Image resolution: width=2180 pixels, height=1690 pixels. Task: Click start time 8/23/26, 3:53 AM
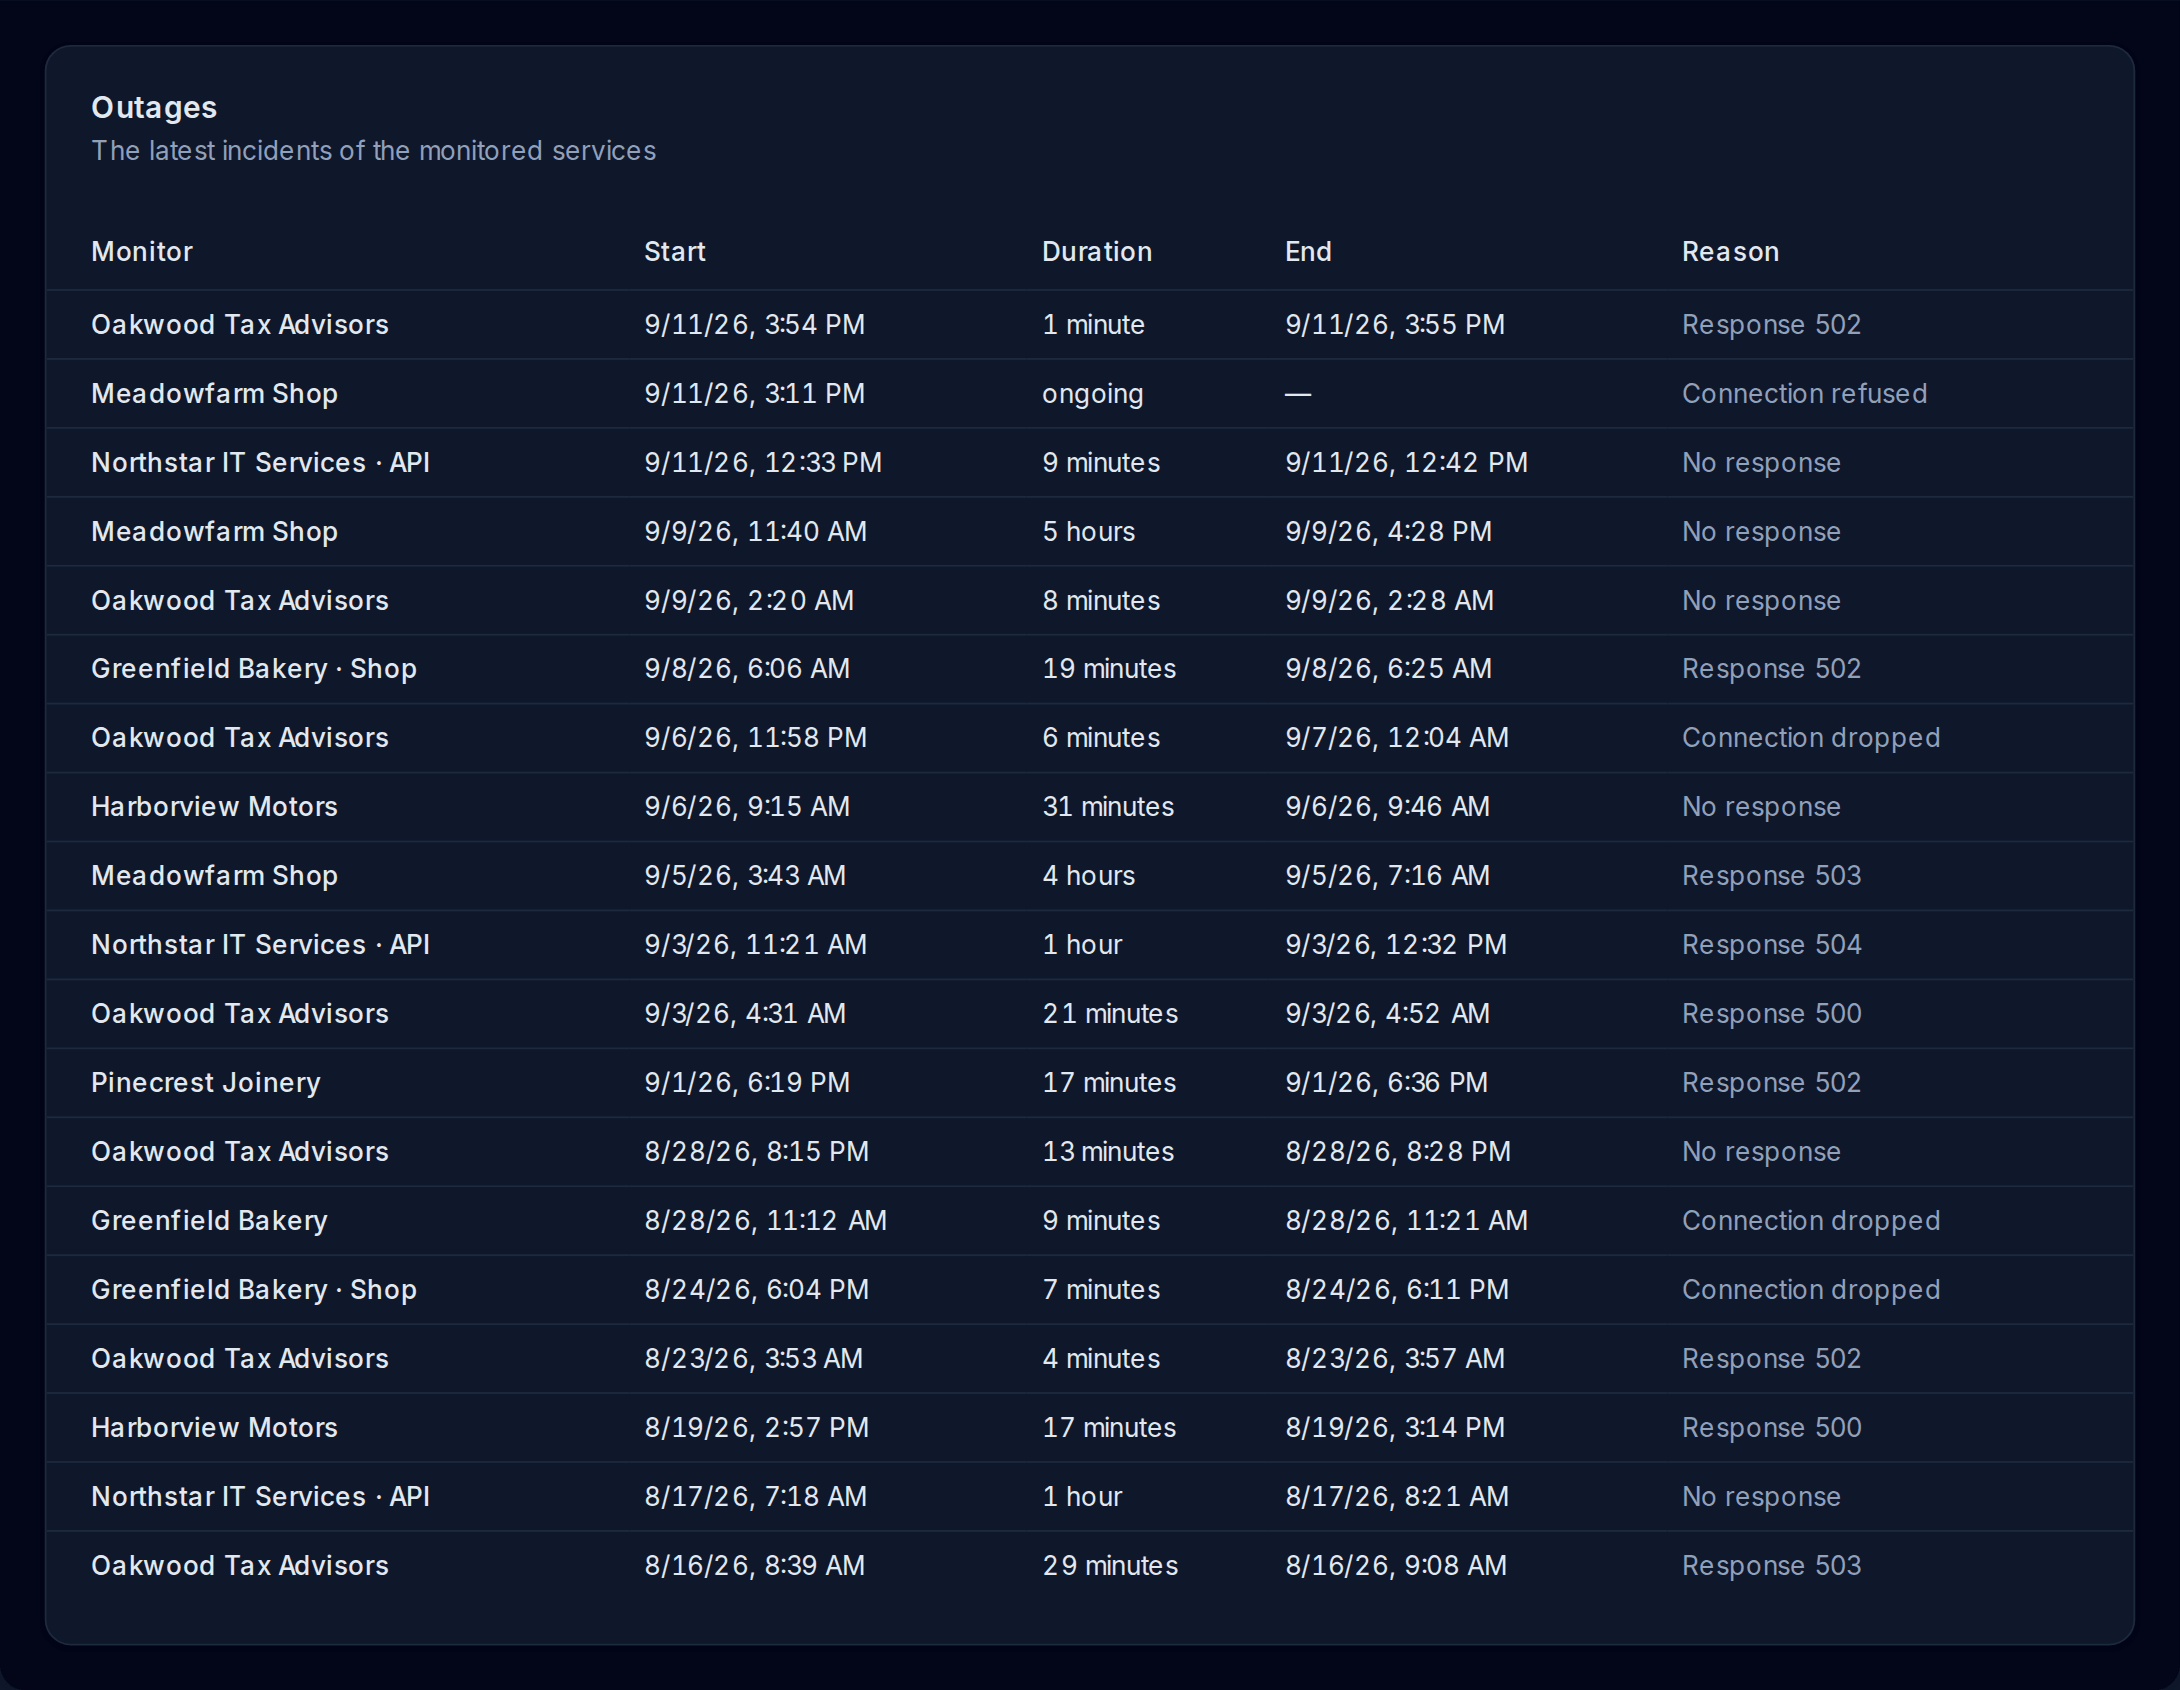coord(753,1359)
